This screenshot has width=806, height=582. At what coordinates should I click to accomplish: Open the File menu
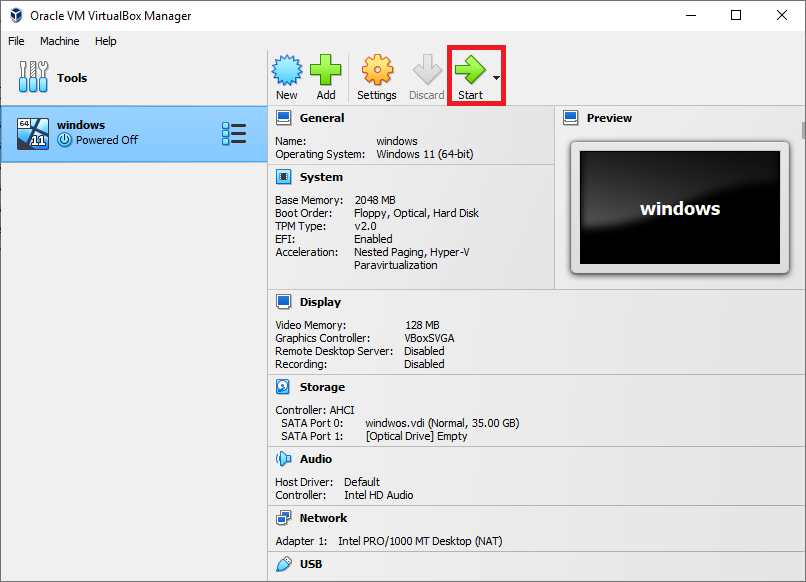click(x=16, y=41)
